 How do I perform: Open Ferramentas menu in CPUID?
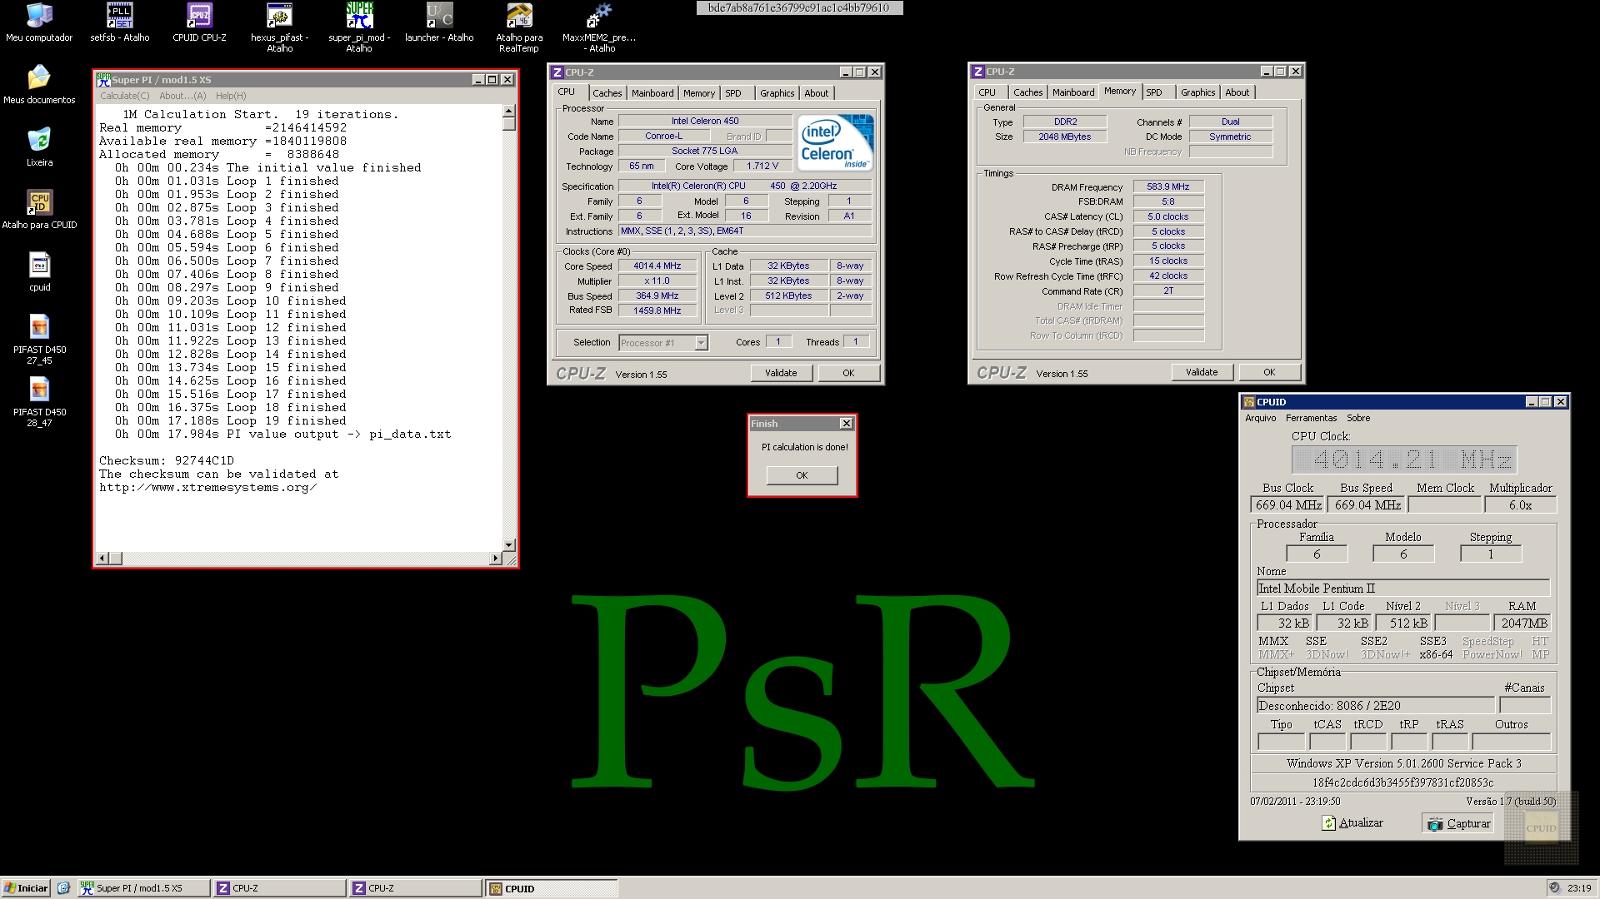1311,418
